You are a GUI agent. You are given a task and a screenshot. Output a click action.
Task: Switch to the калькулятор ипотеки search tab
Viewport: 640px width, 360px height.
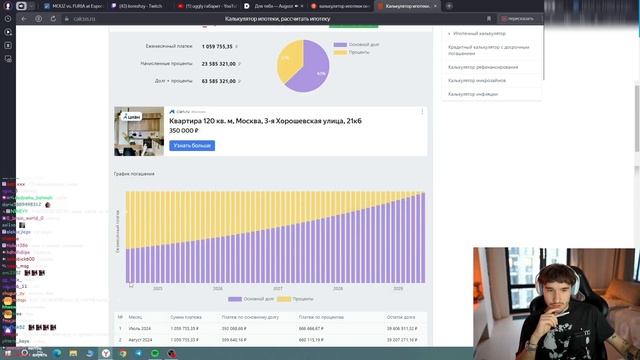[340, 6]
